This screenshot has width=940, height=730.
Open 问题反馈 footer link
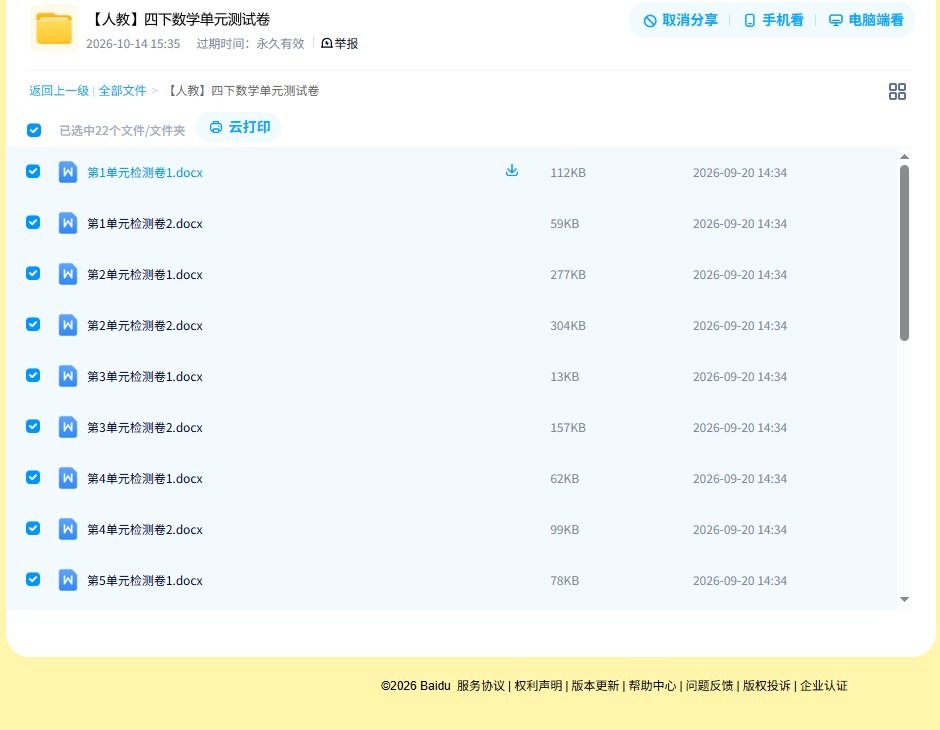coord(710,686)
